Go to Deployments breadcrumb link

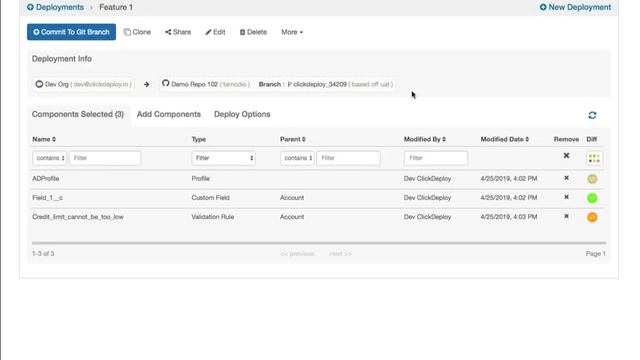coord(55,7)
